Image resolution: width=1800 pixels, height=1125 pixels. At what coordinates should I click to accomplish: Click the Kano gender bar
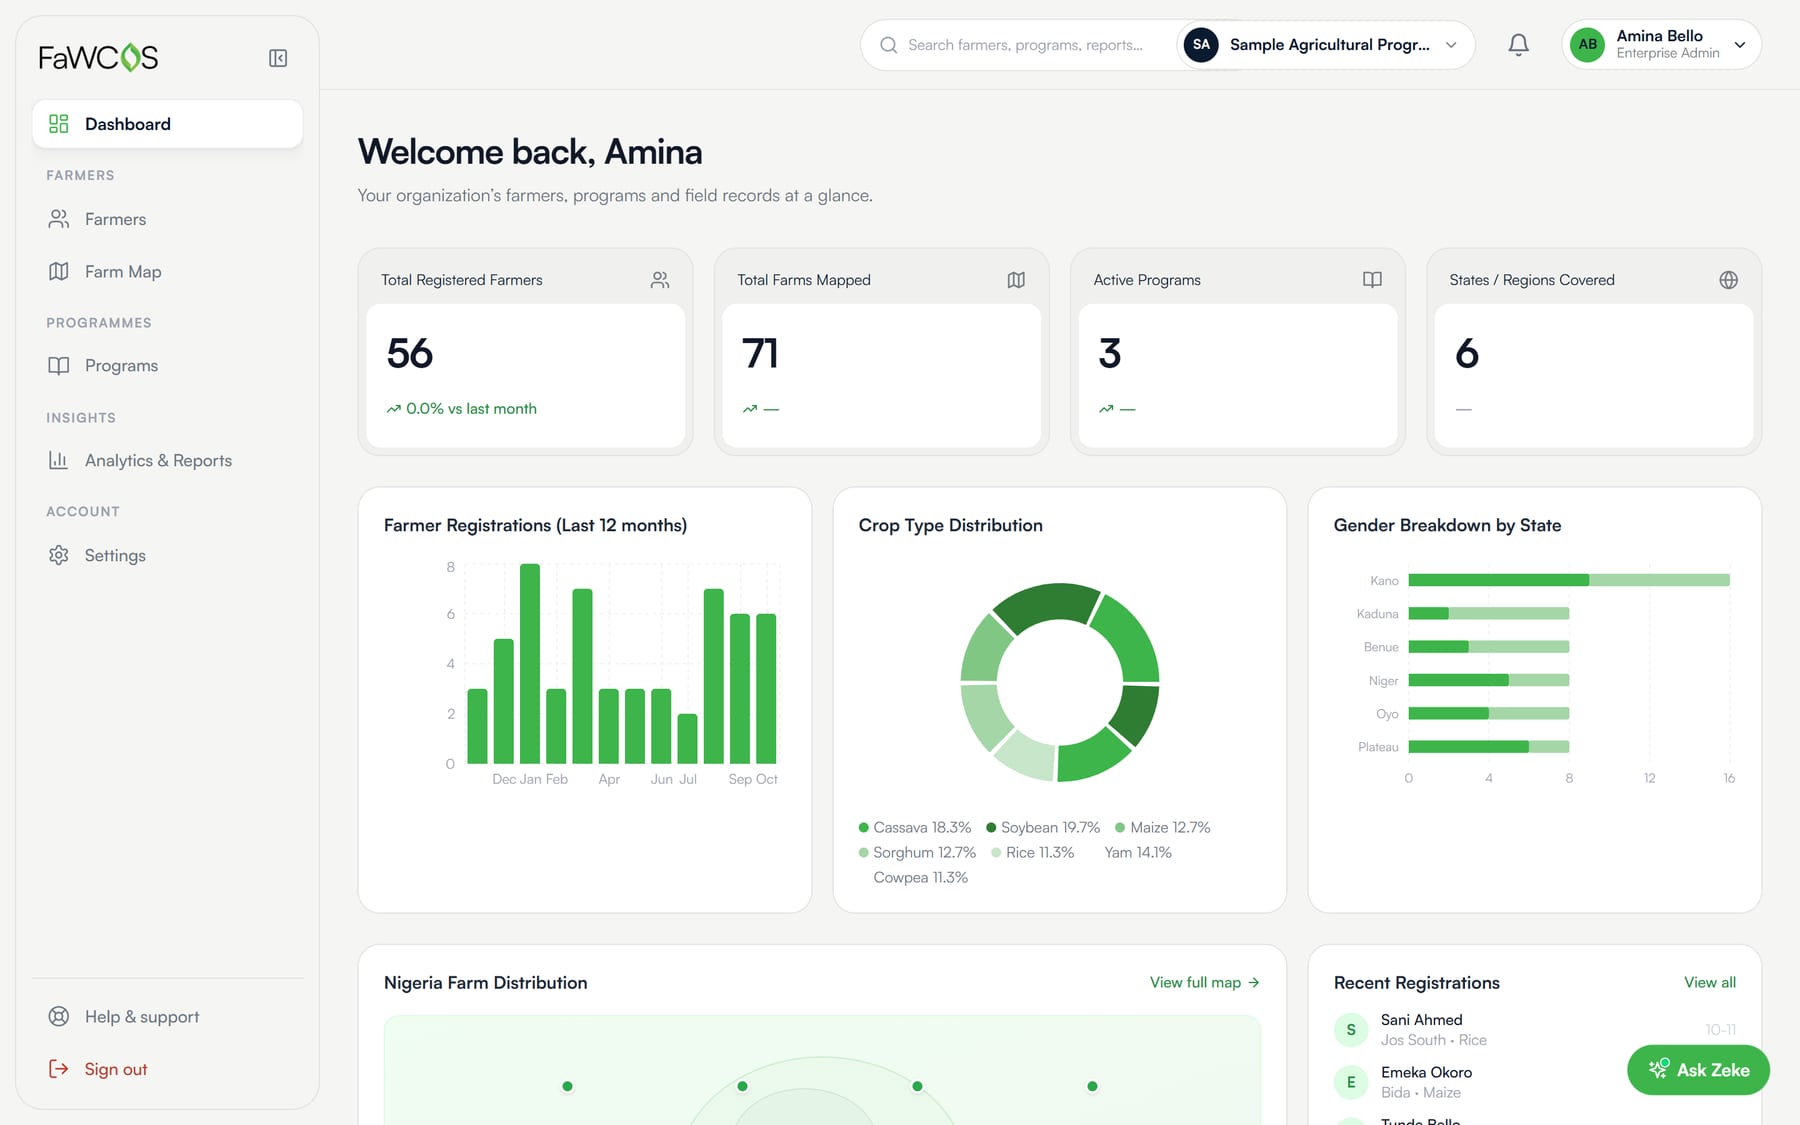pos(1569,580)
